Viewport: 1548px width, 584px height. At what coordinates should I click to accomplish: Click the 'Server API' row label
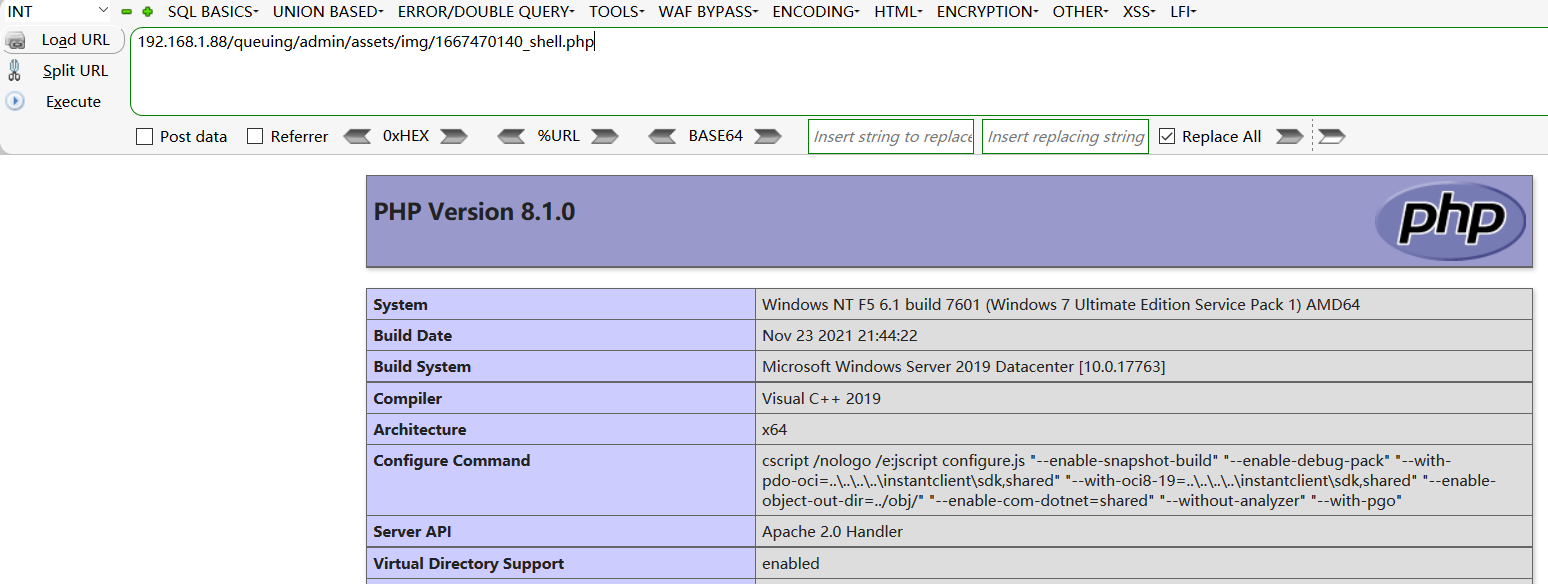click(412, 532)
